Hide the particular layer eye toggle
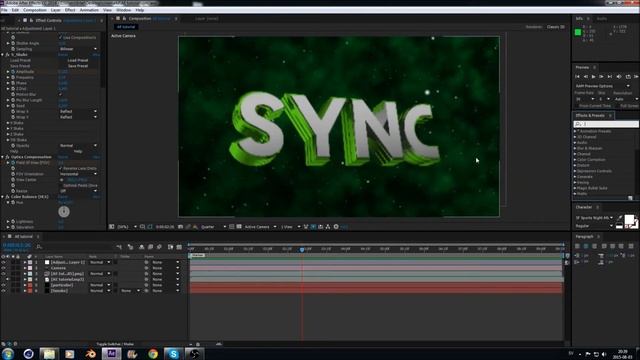Viewport: 640px width, 360px height. pyautogui.click(x=3, y=285)
